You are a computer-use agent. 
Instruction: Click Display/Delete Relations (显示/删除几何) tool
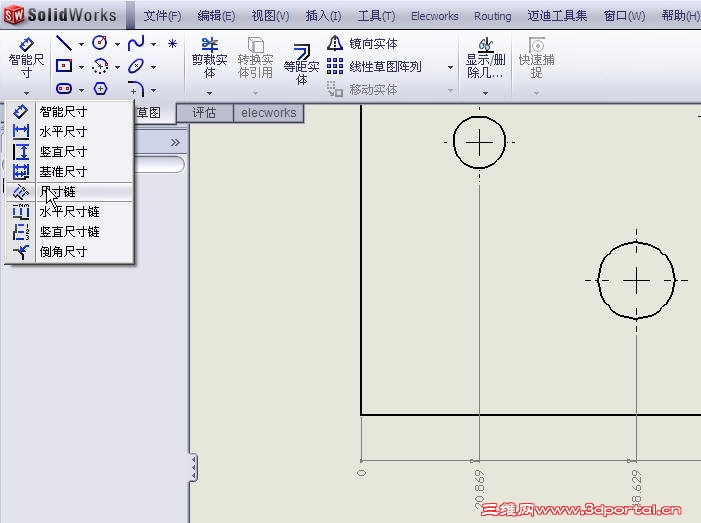[x=486, y=58]
